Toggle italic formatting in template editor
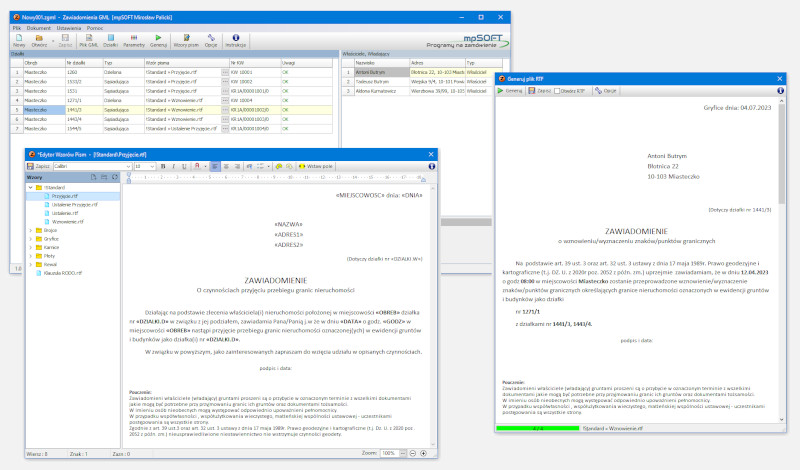 point(173,166)
